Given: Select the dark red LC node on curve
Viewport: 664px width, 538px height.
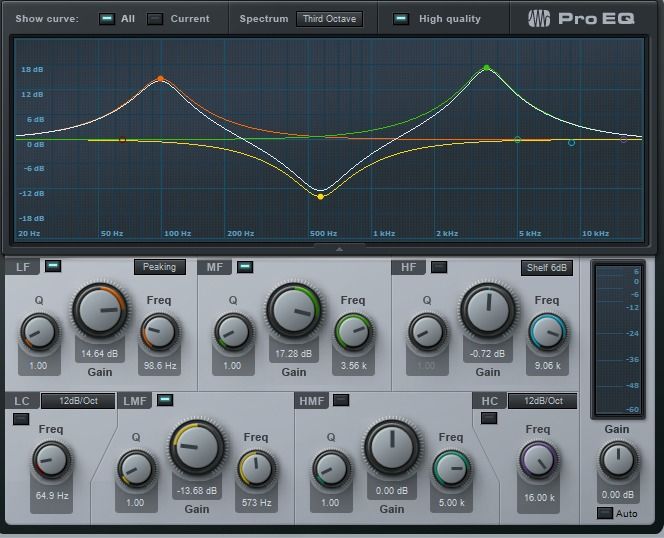Looking at the screenshot, I should pyautogui.click(x=122, y=139).
